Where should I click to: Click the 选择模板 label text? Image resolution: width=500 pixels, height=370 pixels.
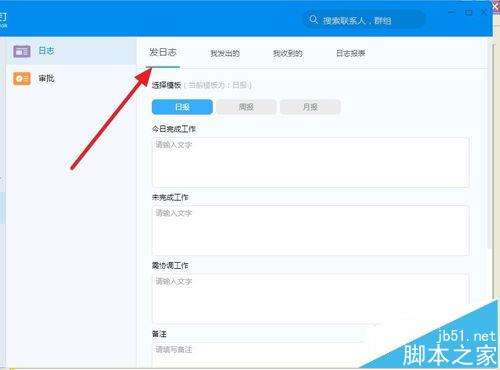tap(166, 85)
